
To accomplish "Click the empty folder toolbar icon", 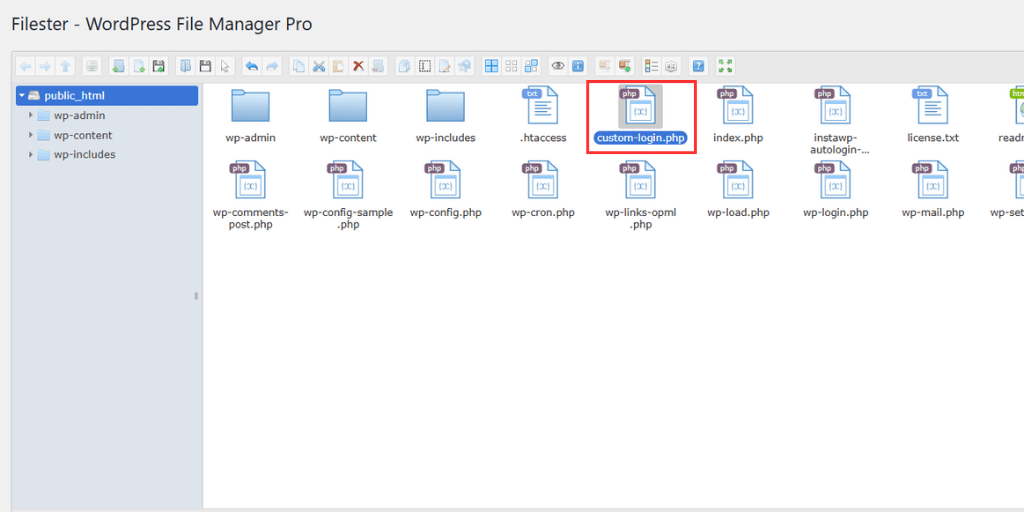I will [378, 66].
